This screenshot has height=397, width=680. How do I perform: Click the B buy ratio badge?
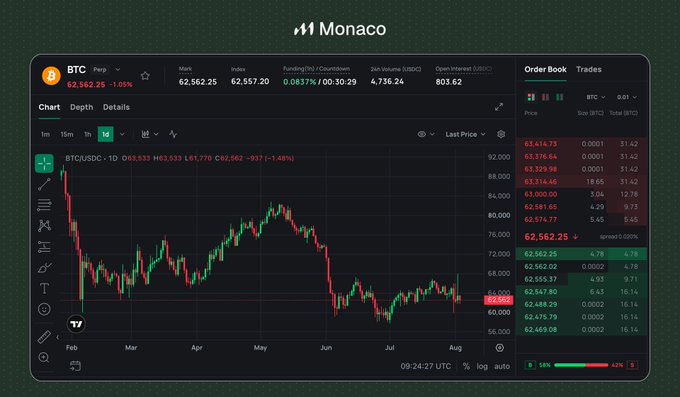[530, 365]
